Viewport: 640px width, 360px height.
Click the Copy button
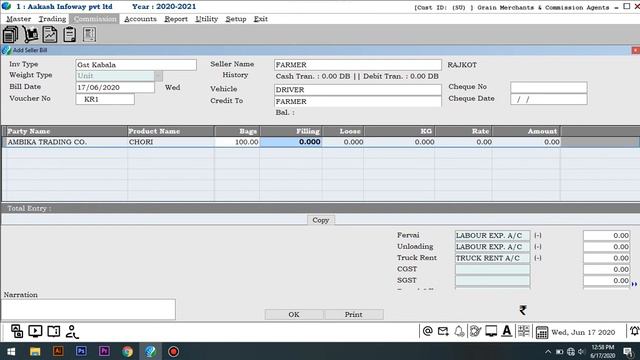pyautogui.click(x=321, y=220)
